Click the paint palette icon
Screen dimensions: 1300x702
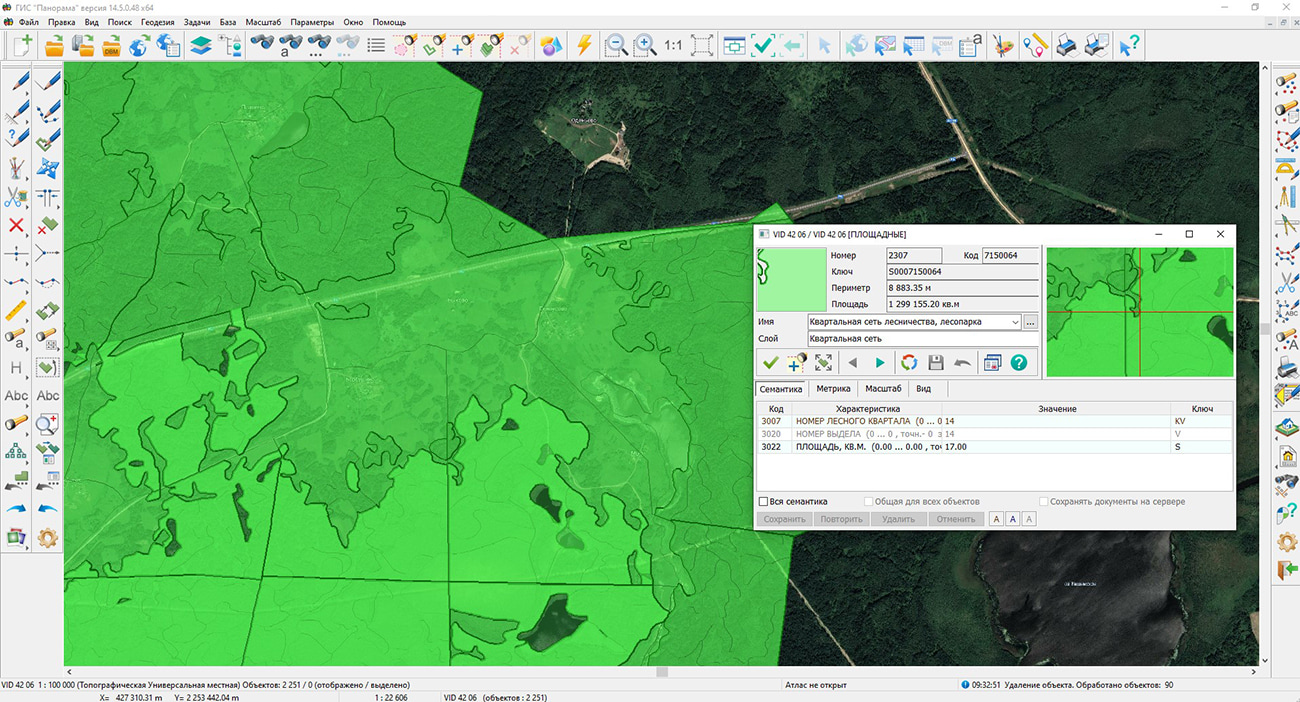[x=1004, y=45]
